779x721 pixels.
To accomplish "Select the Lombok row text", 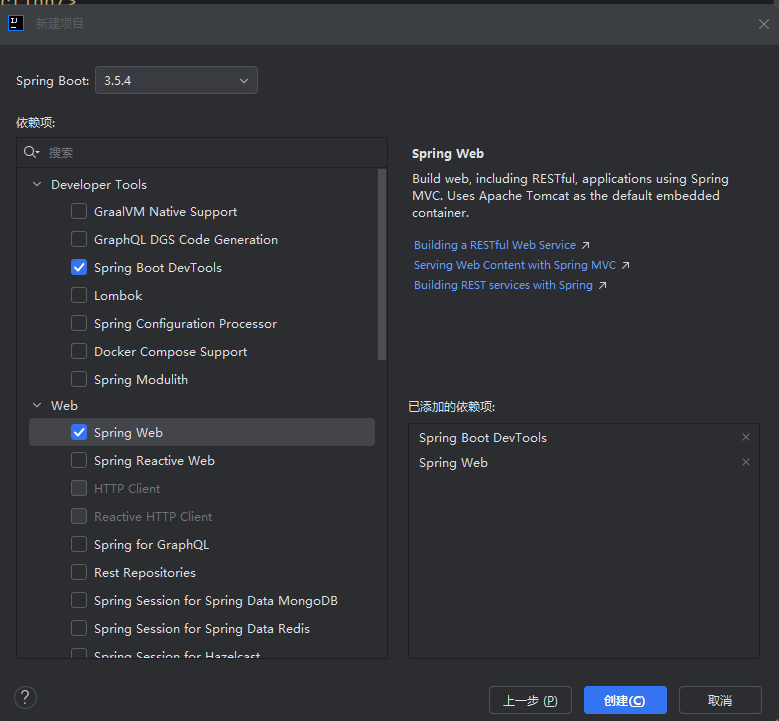I will (x=118, y=296).
